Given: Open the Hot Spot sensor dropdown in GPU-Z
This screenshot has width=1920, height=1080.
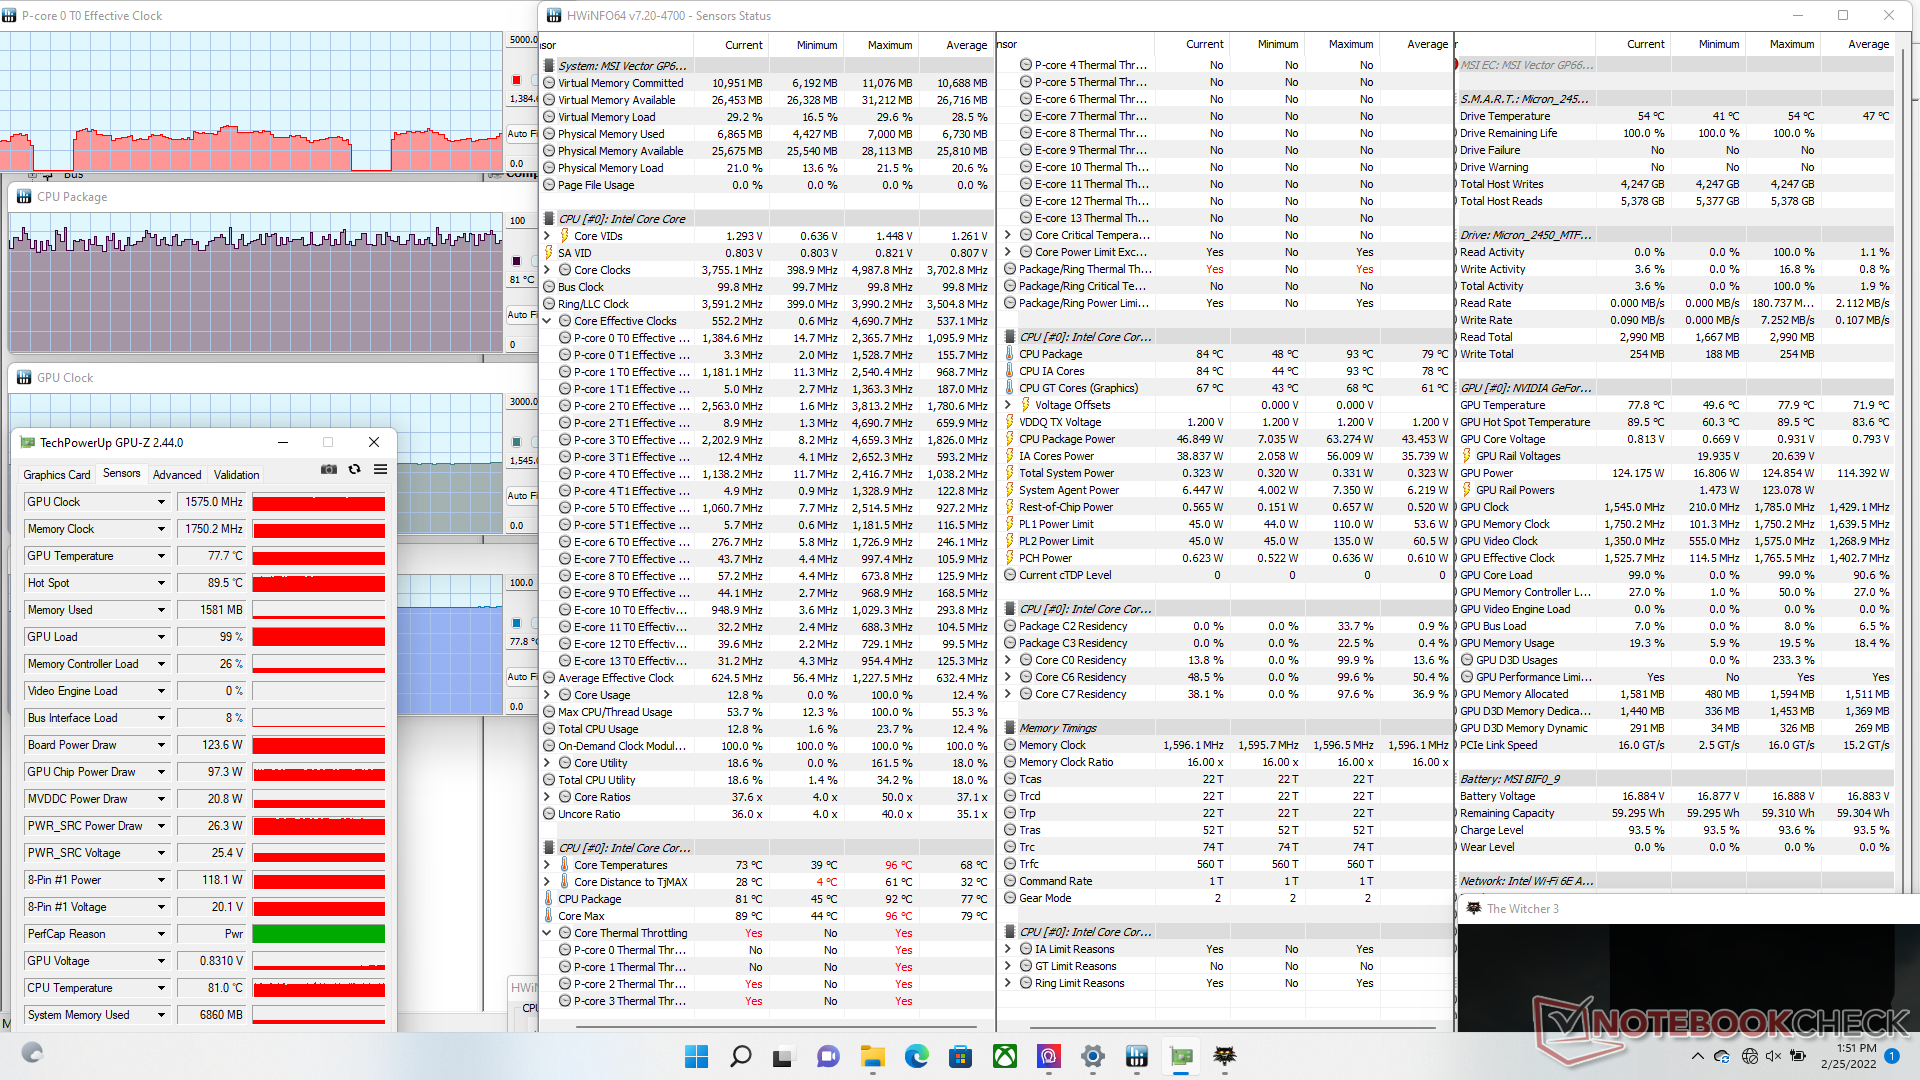Looking at the screenshot, I should point(161,583).
